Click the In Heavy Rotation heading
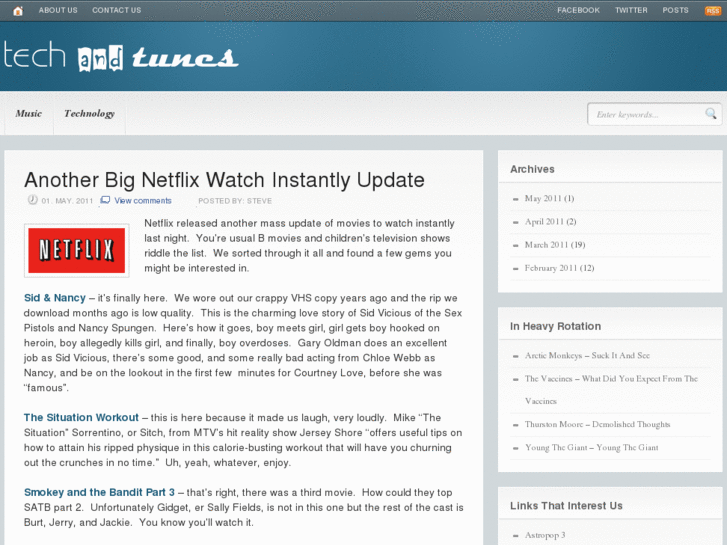727x545 pixels. 555,326
